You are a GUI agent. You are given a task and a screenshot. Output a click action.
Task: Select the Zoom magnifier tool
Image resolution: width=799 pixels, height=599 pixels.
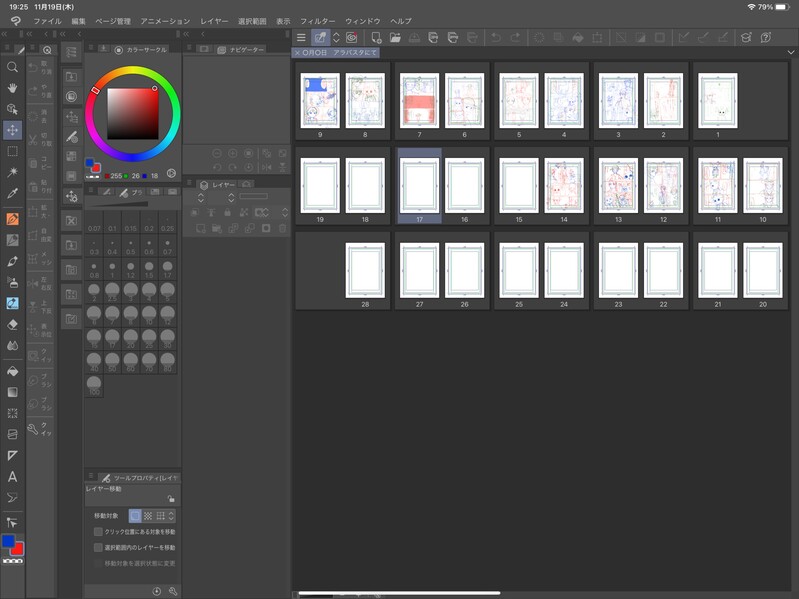[13, 67]
